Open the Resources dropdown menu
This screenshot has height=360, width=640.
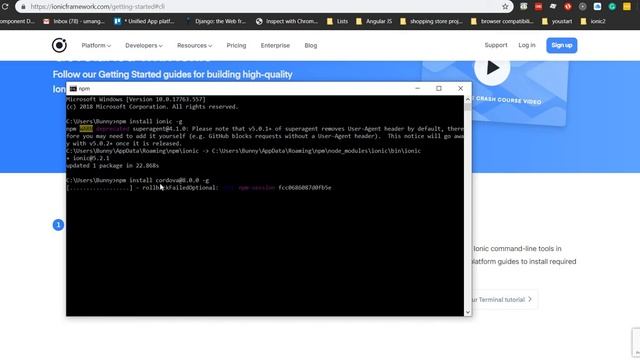[x=194, y=45]
